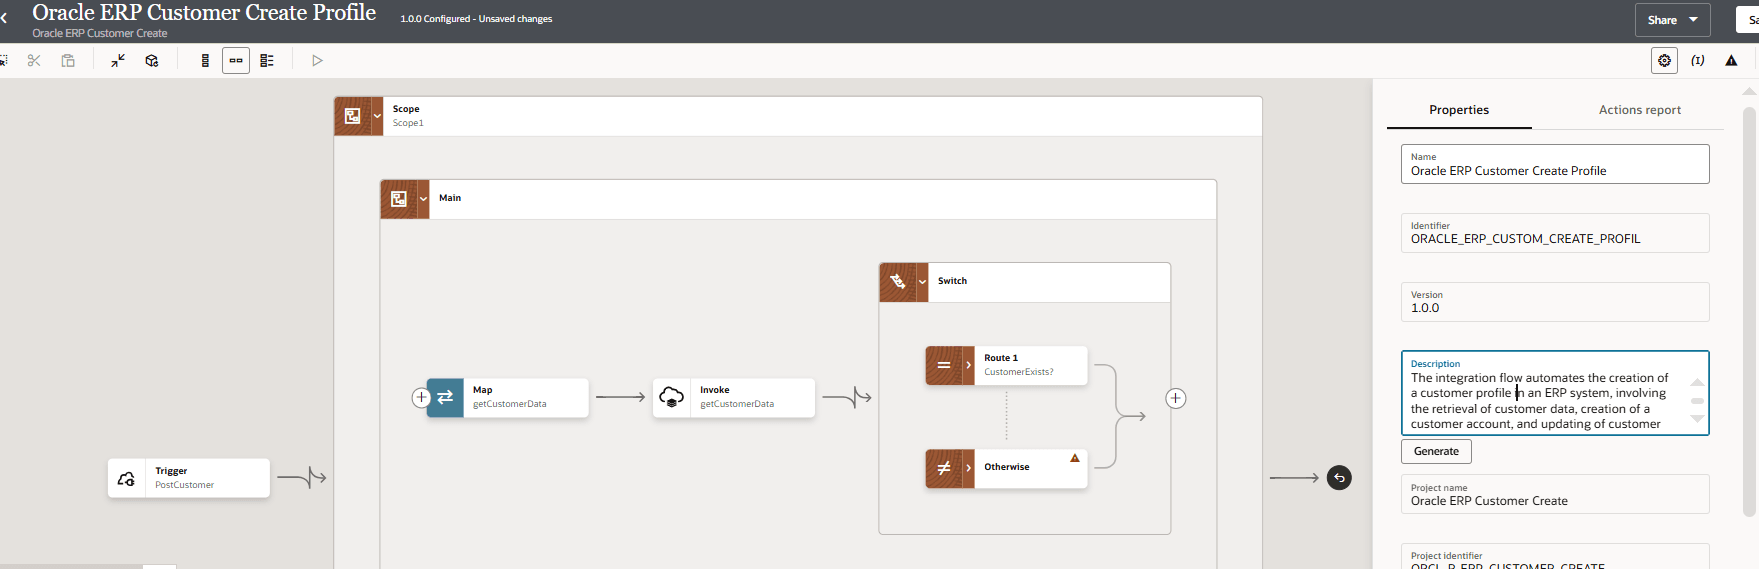Viewport: 1759px width, 569px height.
Task: Go back using the top-left arrow
Action: pyautogui.click(x=5, y=18)
